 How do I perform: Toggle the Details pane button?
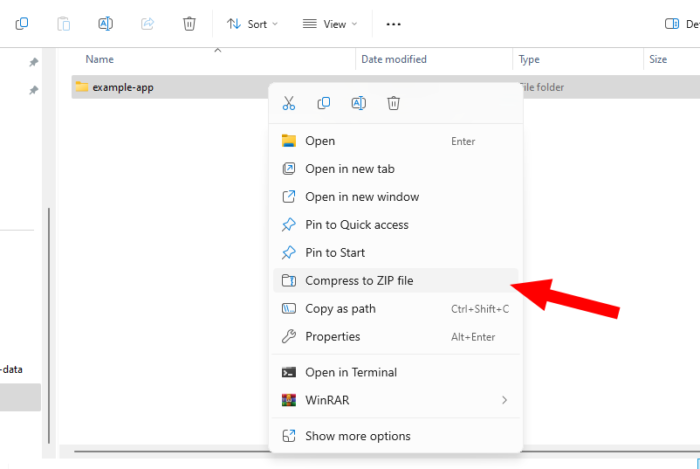(682, 24)
